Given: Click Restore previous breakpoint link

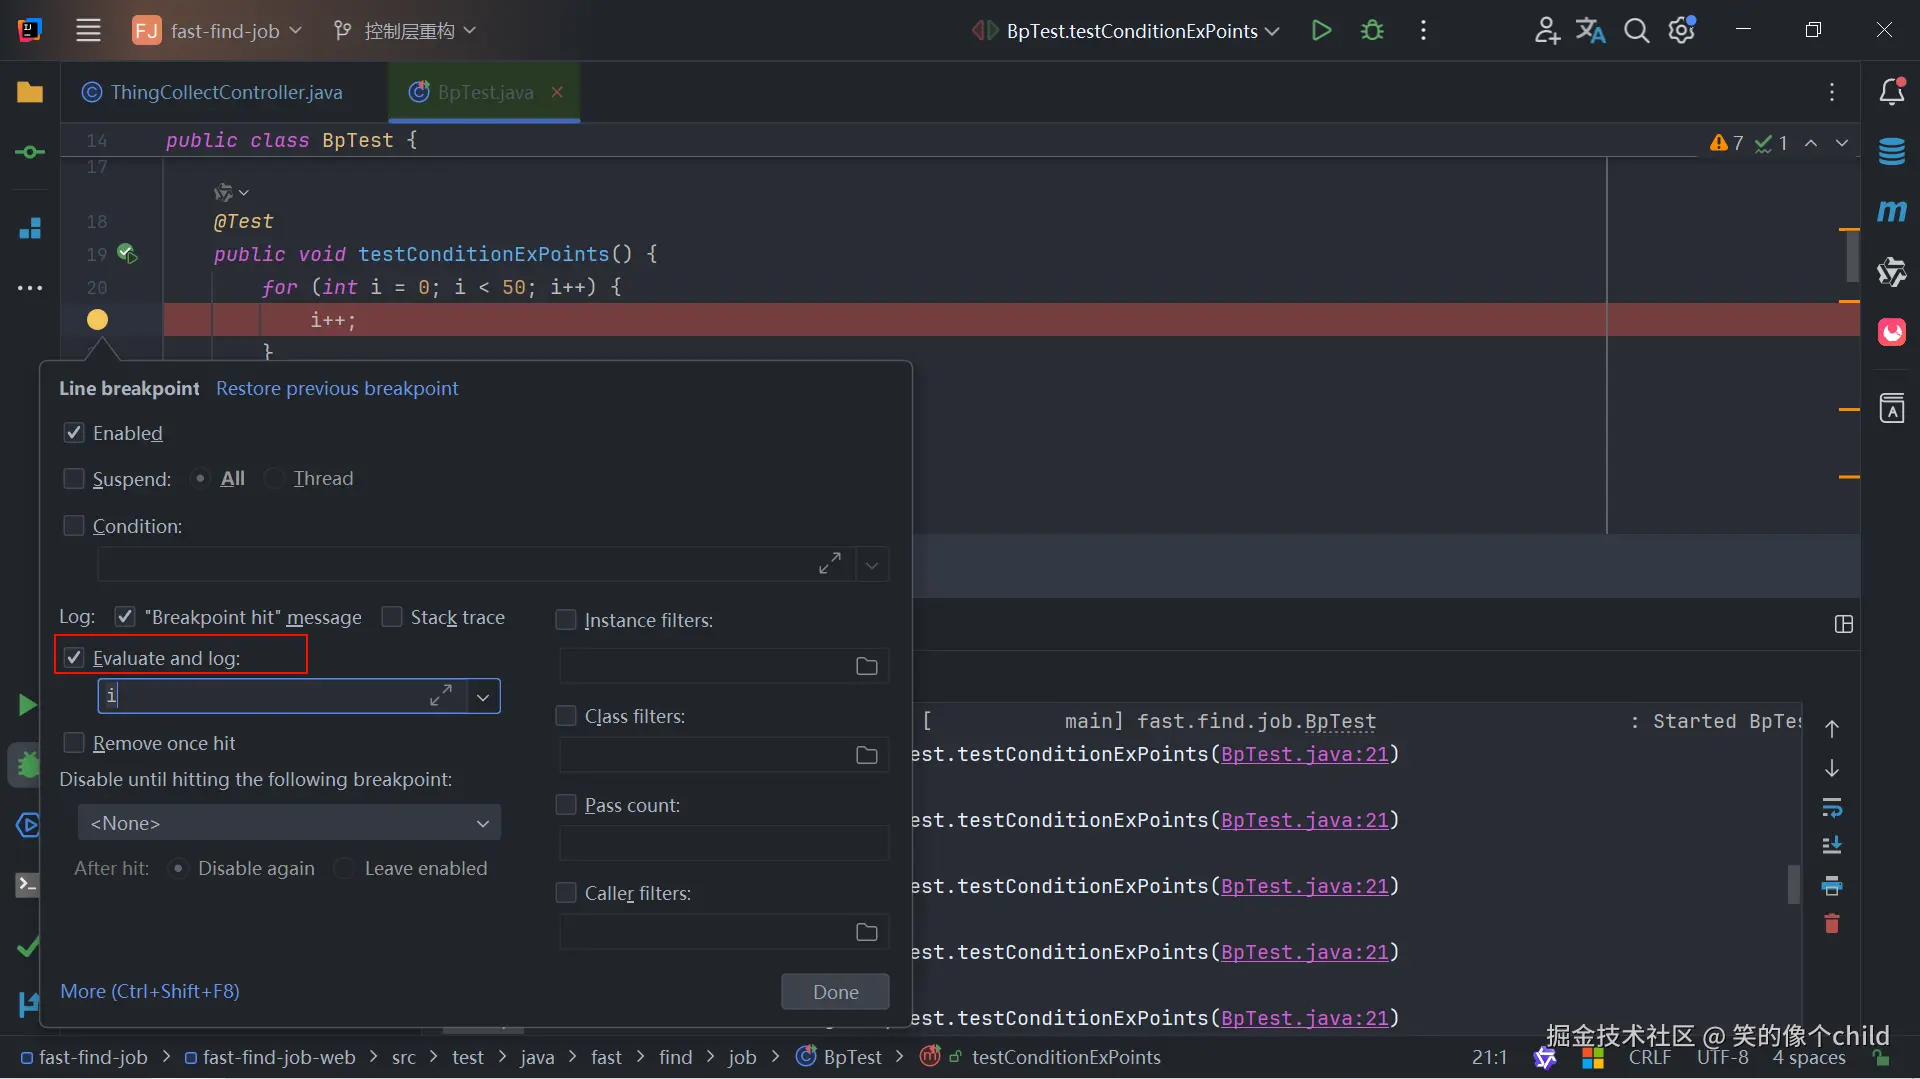Looking at the screenshot, I should click(x=337, y=389).
